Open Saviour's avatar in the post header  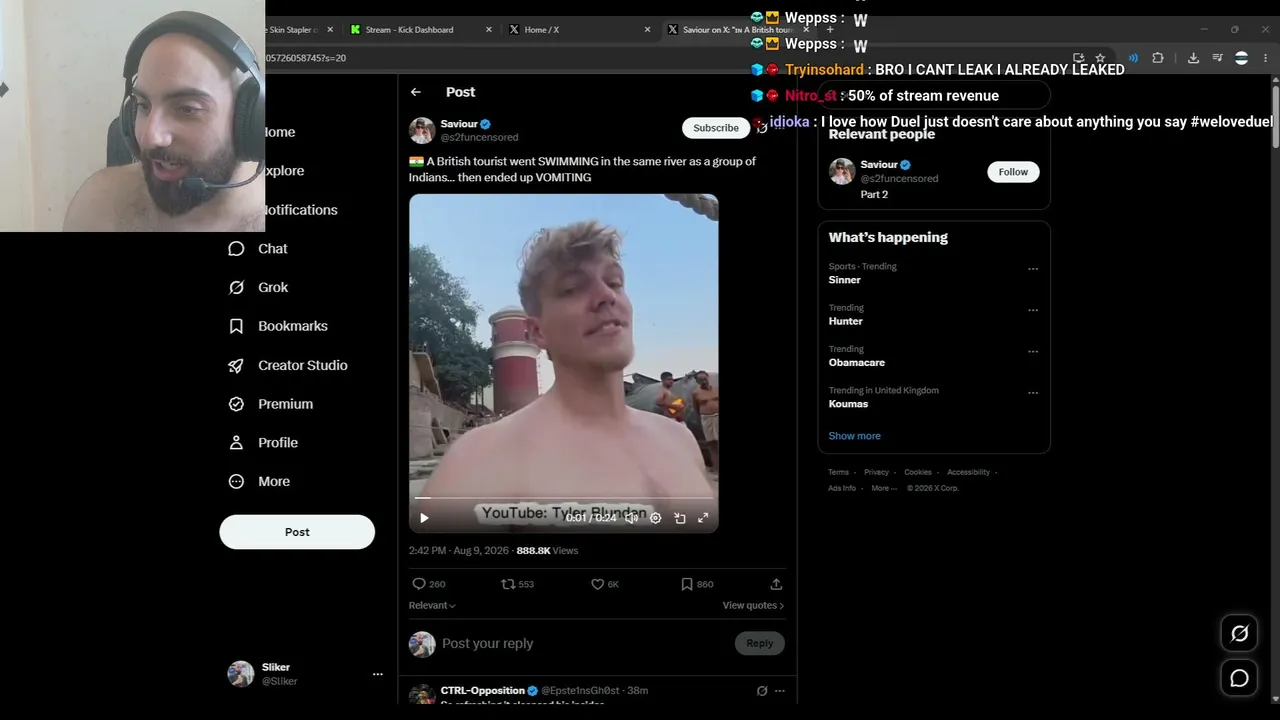(x=422, y=131)
